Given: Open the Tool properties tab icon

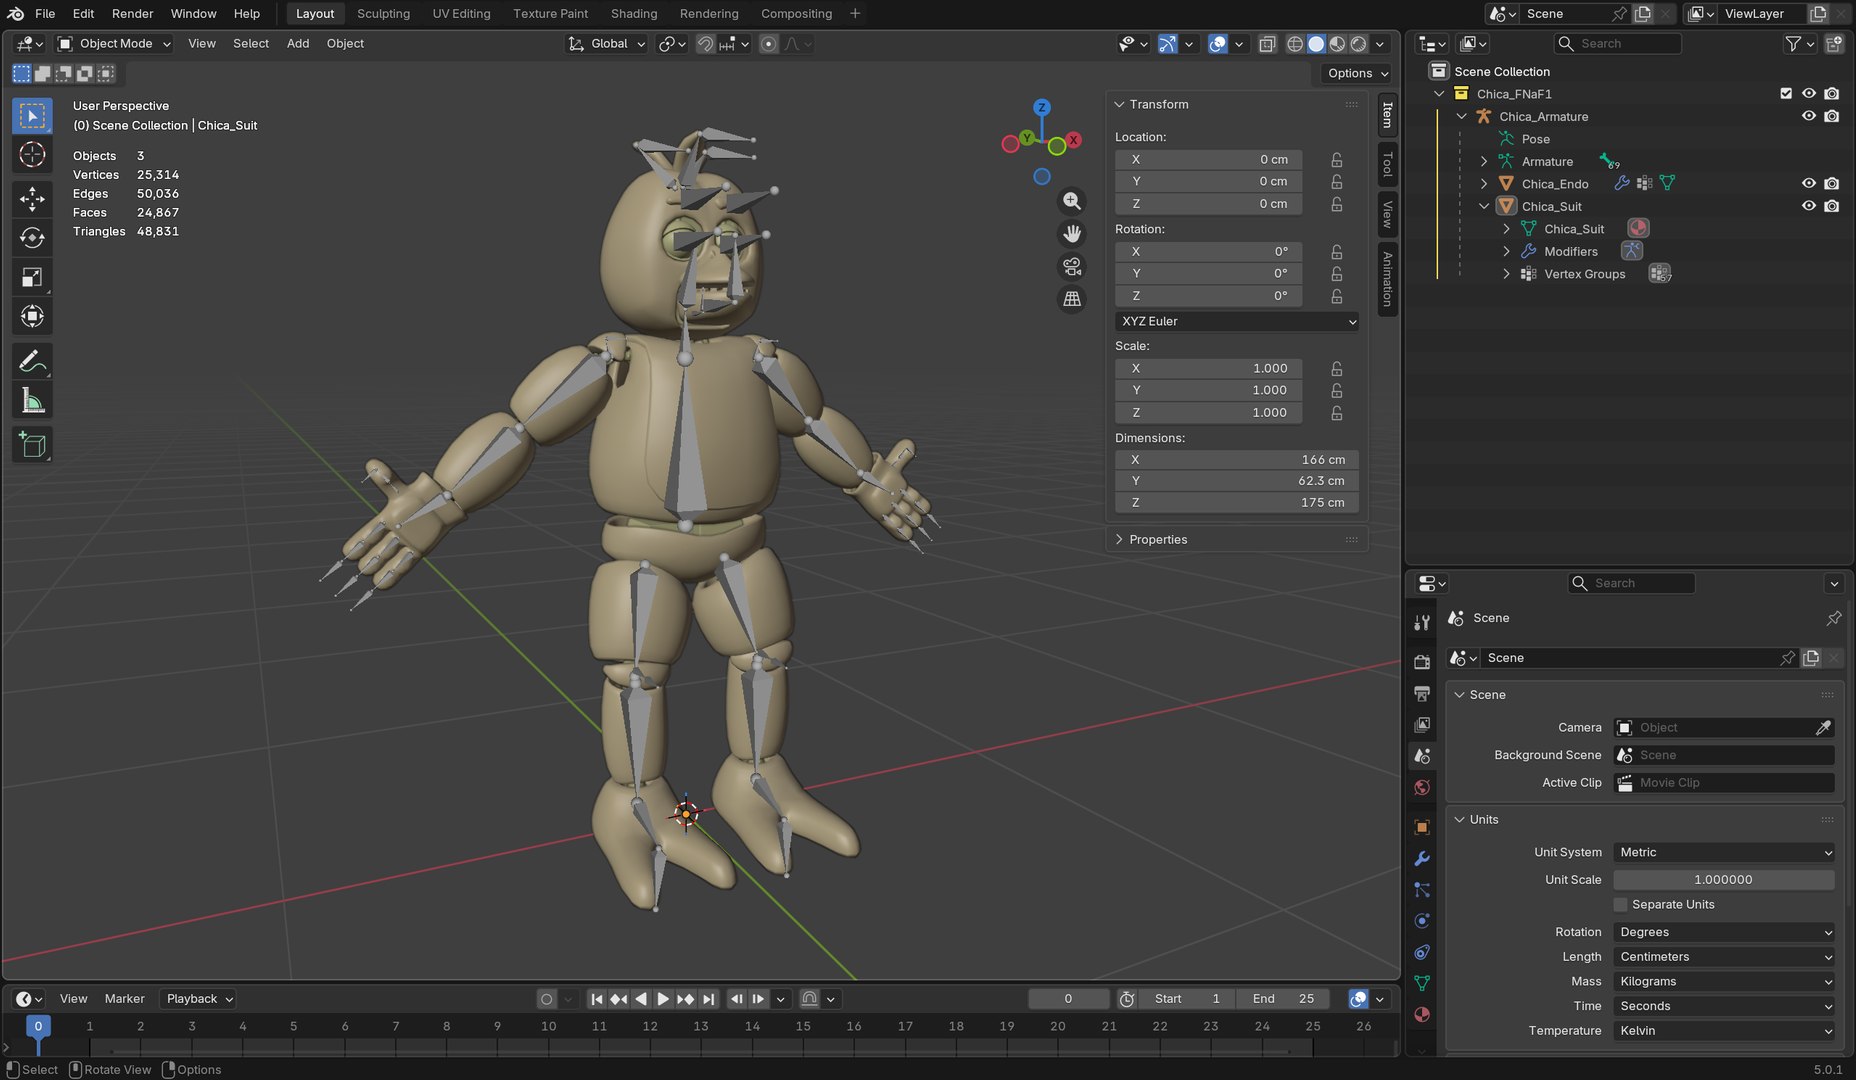Looking at the screenshot, I should (x=1422, y=623).
